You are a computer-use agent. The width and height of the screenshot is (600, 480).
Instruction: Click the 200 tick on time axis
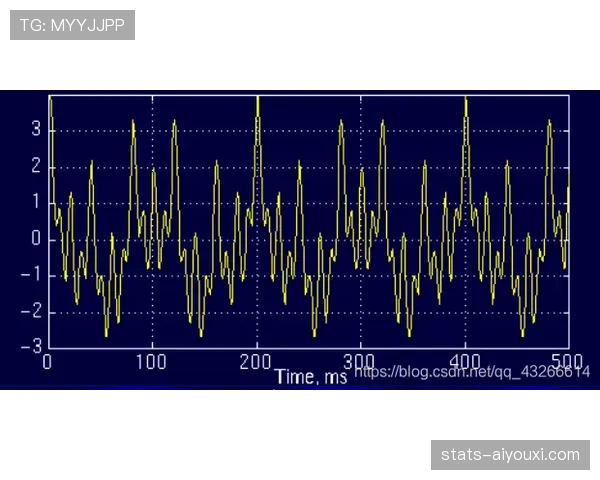257,360
